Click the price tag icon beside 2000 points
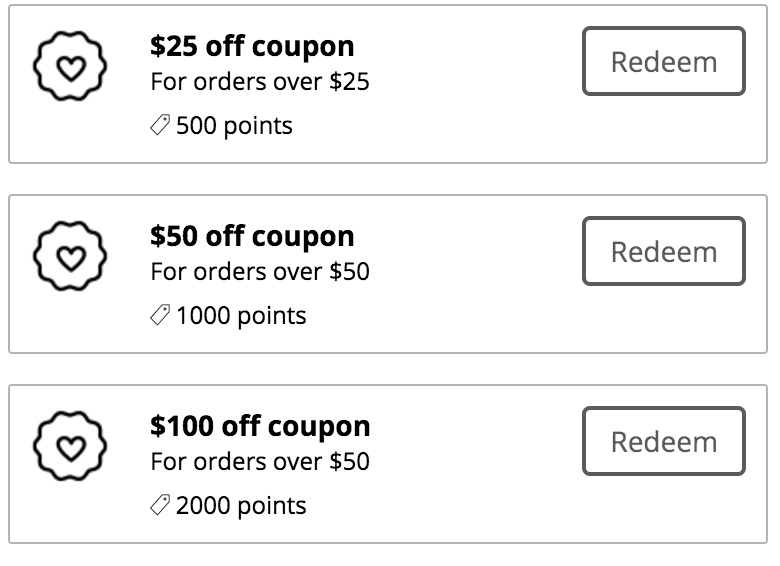780x566 pixels. (x=160, y=506)
